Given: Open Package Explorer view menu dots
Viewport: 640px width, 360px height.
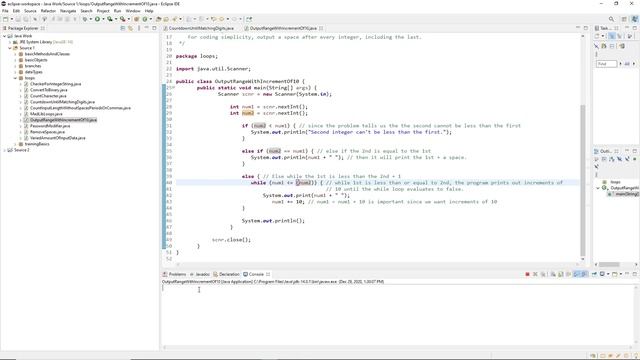Looking at the screenshot, I should pyautogui.click(x=139, y=28).
